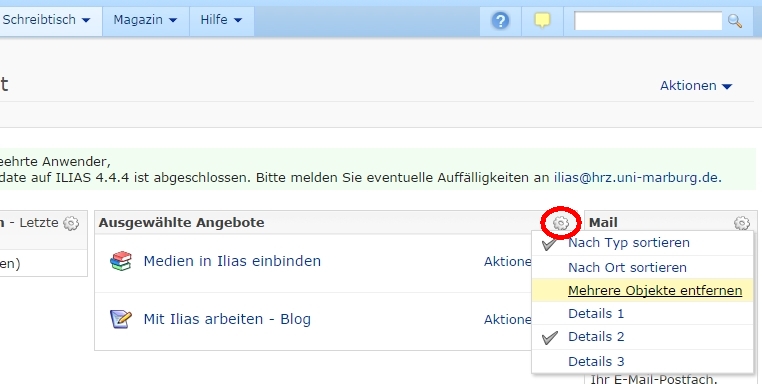The image size is (762, 384).
Task: Click the books icon for Medien in Ilias
Action: (121, 261)
